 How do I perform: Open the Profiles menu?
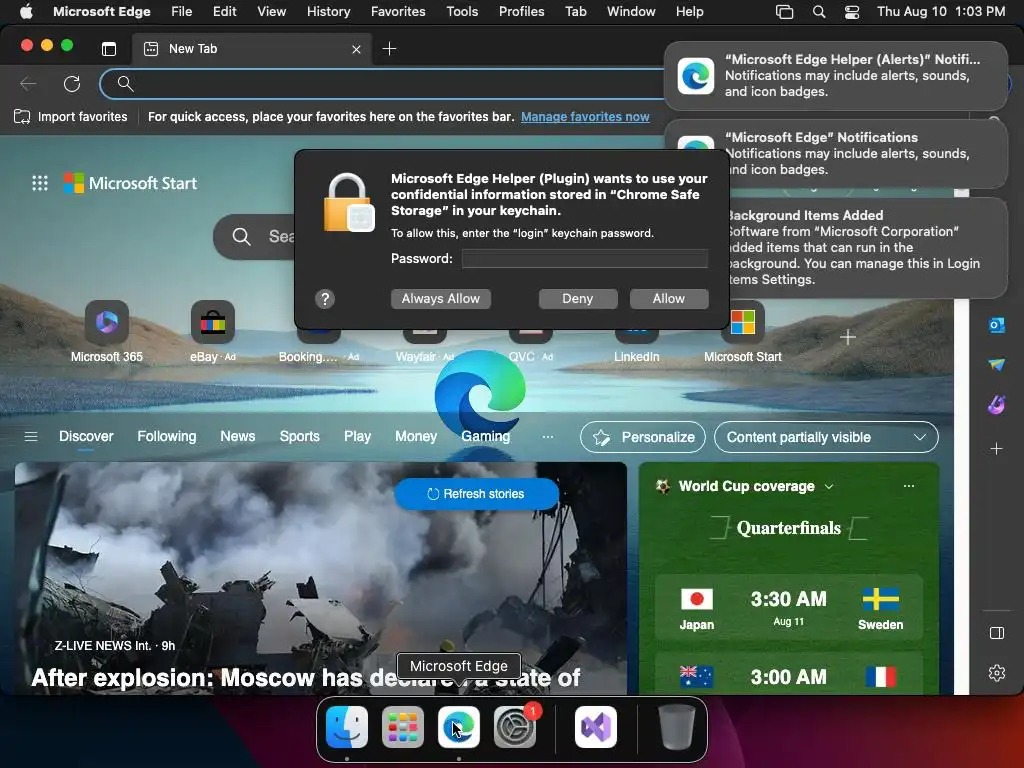[x=521, y=12]
